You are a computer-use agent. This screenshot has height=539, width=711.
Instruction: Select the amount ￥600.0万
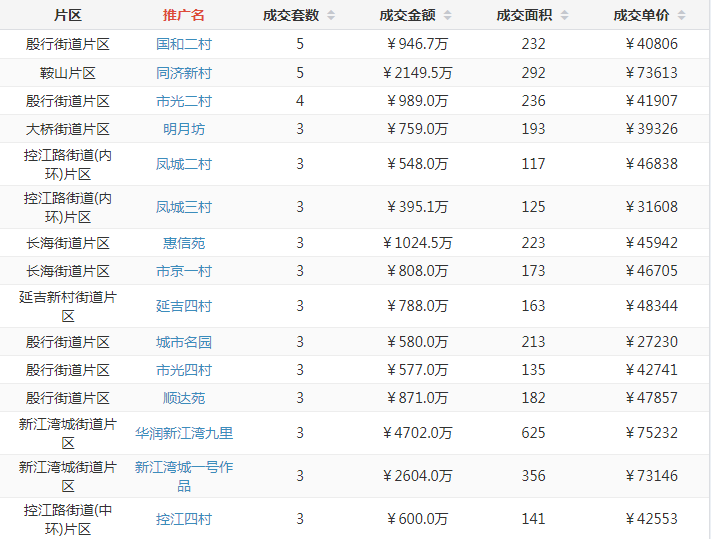418,519
